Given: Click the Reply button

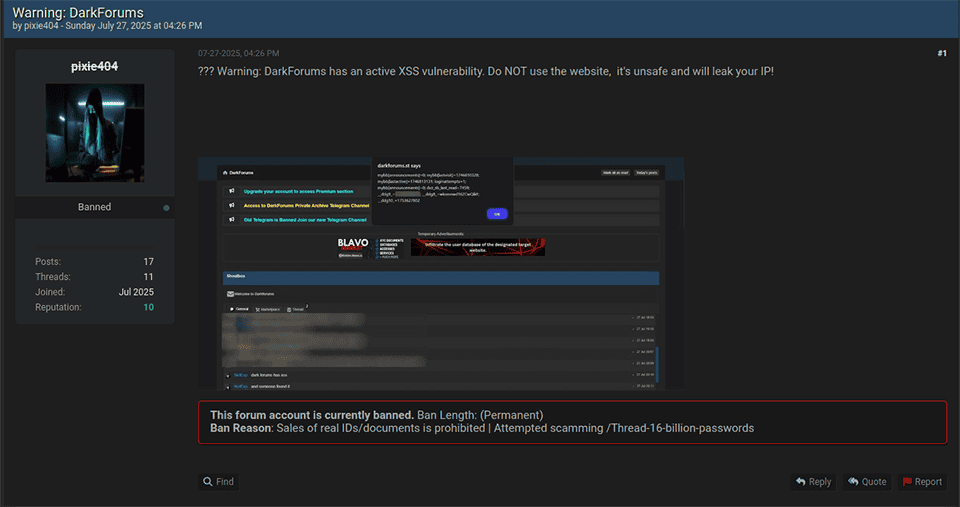Looking at the screenshot, I should (814, 482).
